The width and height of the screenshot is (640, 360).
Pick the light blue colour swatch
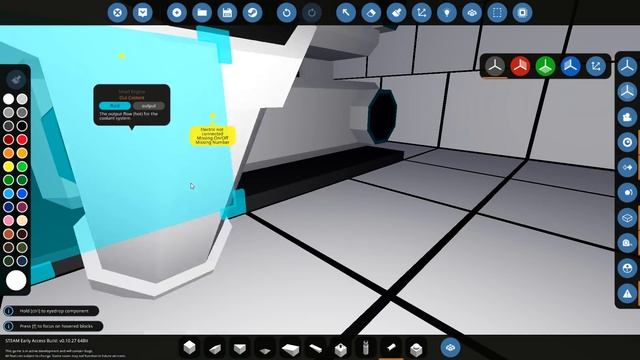pyautogui.click(x=9, y=193)
